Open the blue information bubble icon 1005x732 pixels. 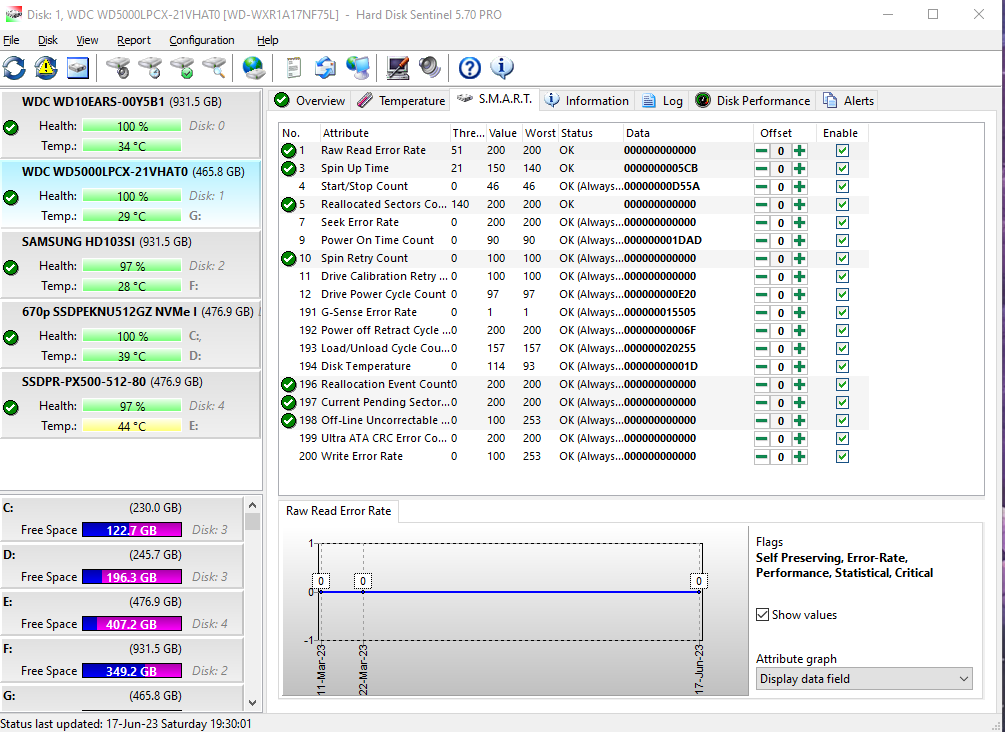point(502,67)
